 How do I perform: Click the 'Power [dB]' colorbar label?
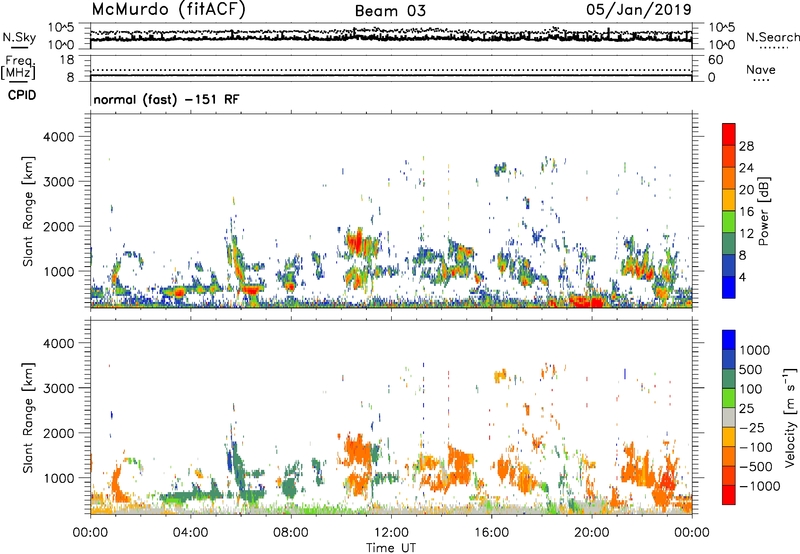pyautogui.click(x=764, y=211)
